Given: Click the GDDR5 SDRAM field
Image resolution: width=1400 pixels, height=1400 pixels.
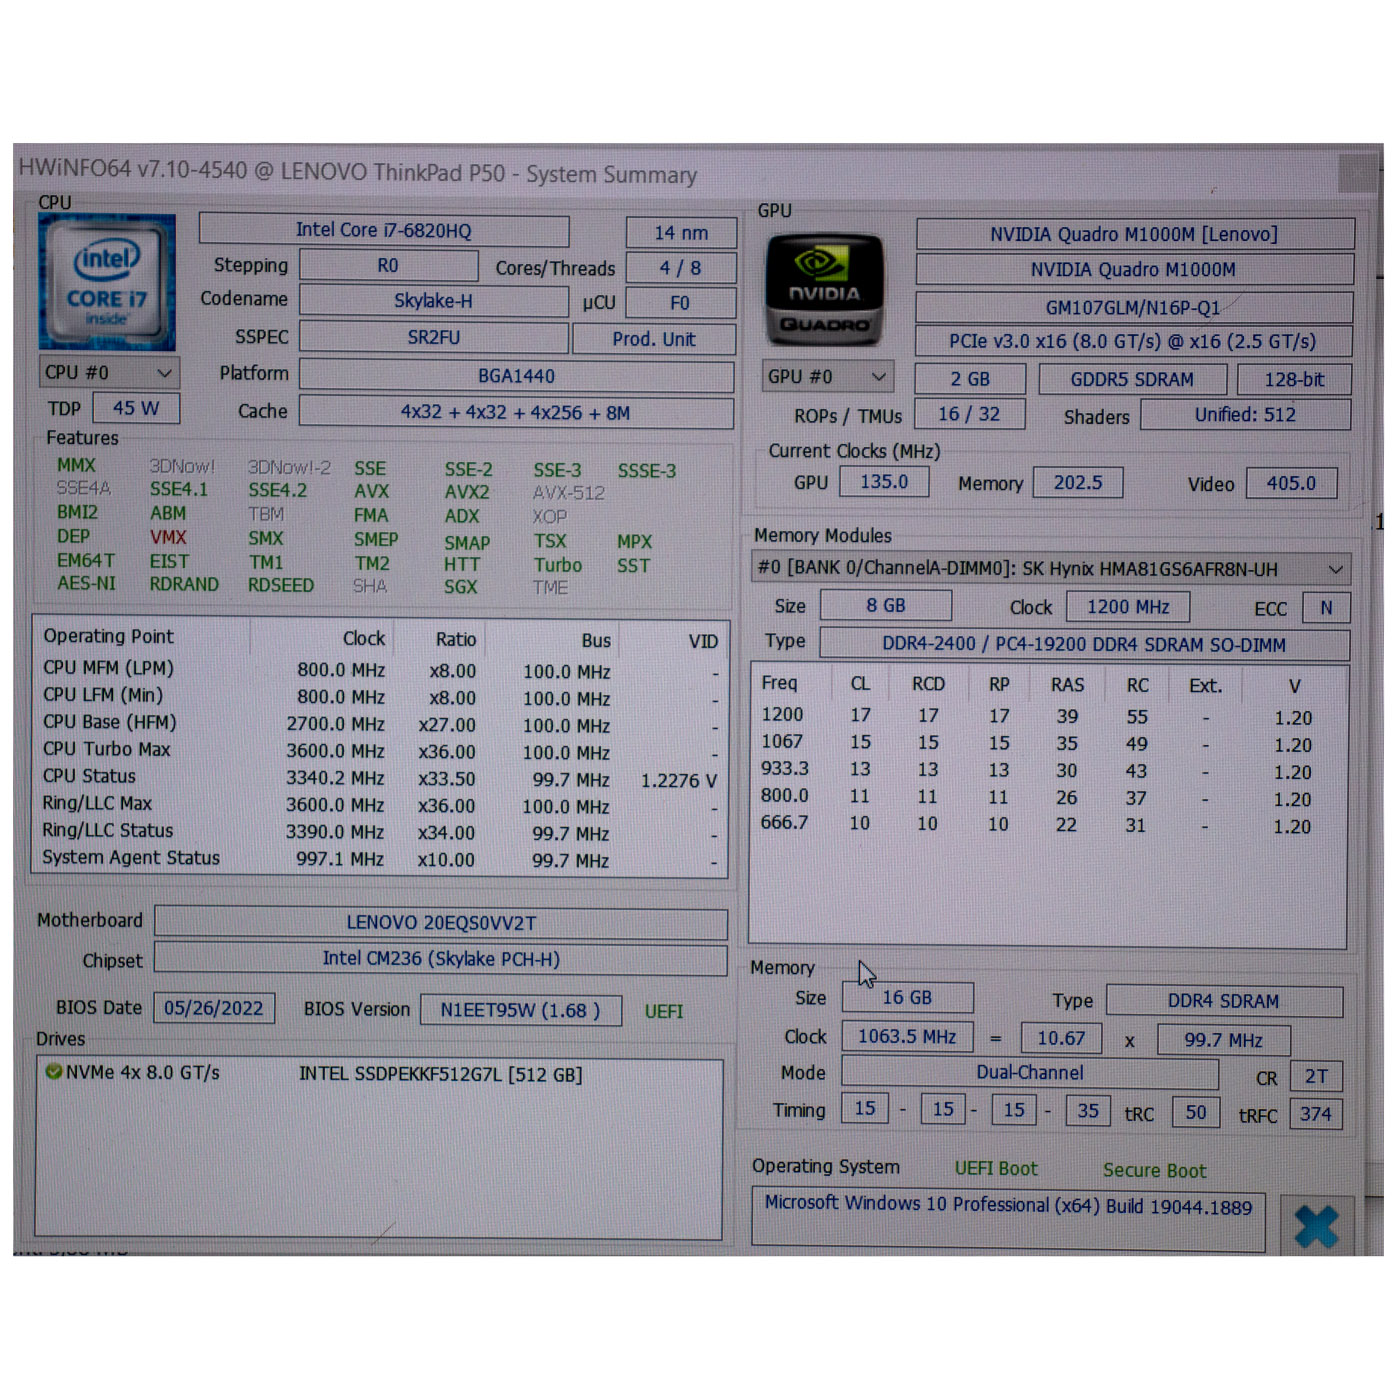Looking at the screenshot, I should 1132,380.
